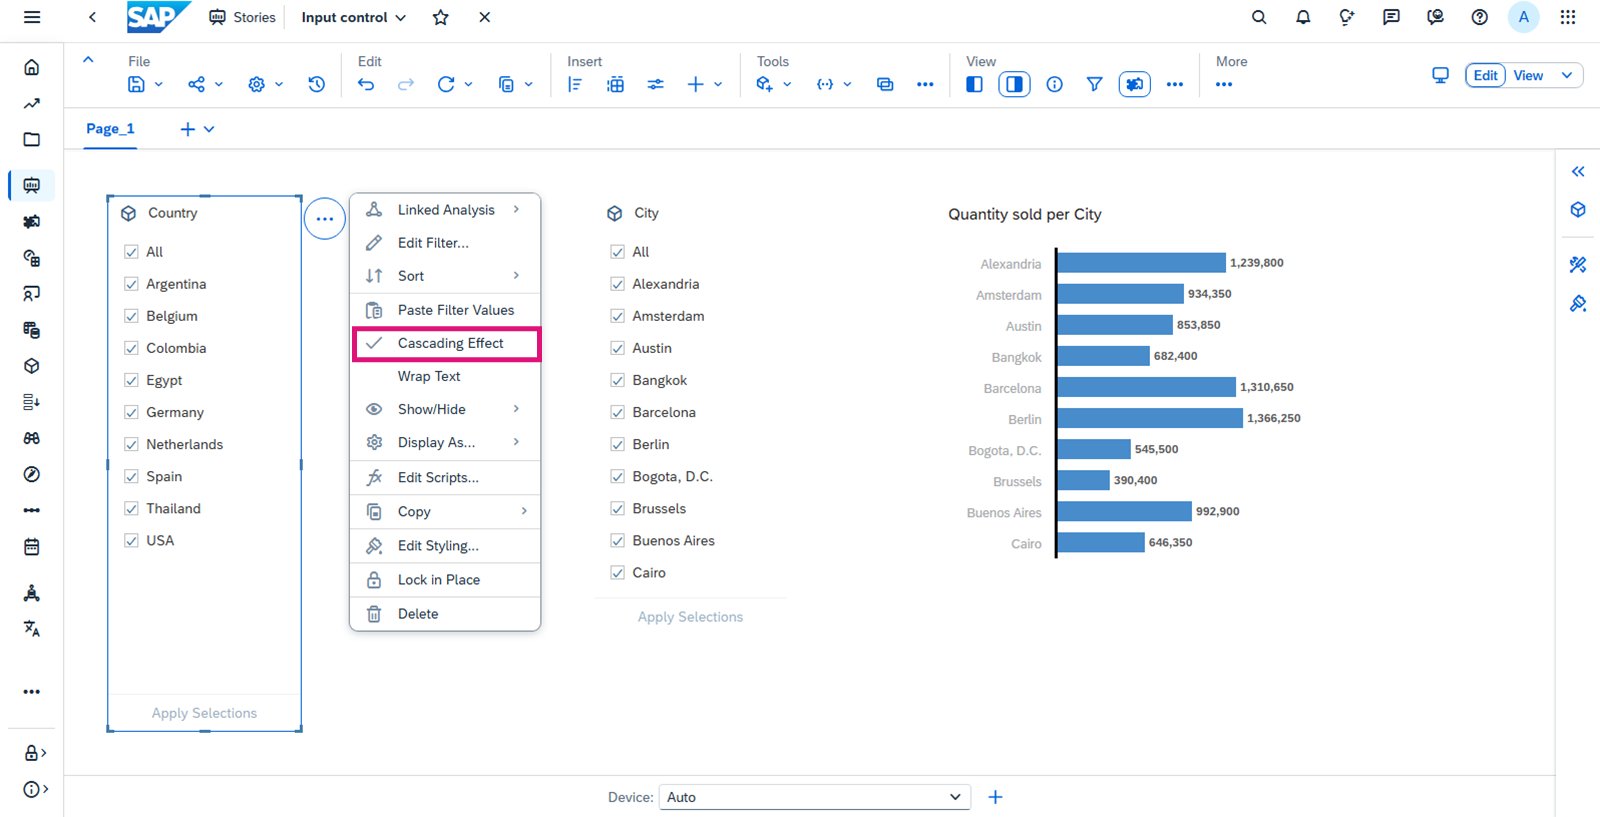Expand the Input control title dropdown
Screen dimensions: 1600x817
point(401,18)
